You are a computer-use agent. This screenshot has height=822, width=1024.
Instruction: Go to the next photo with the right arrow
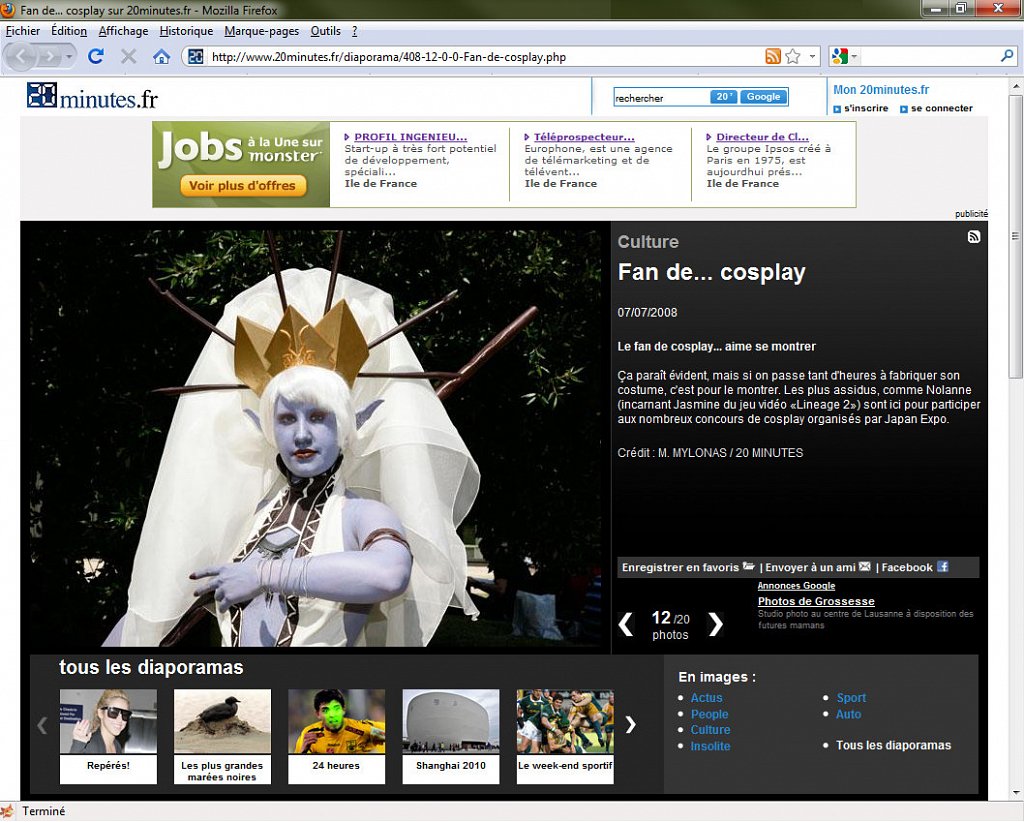coord(716,624)
